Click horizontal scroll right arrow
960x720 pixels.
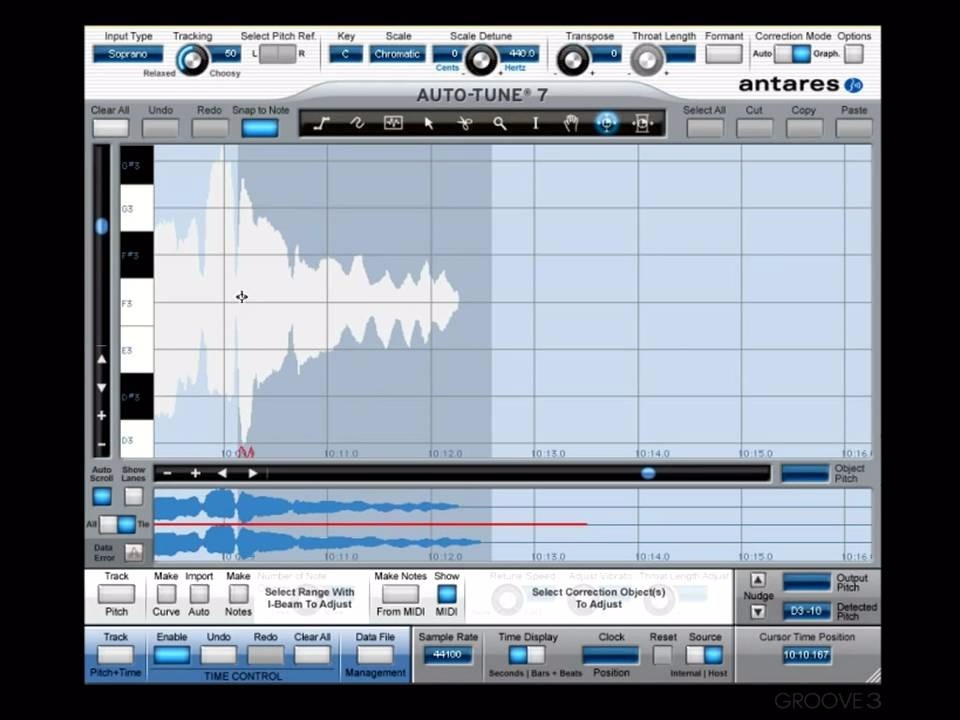(252, 473)
